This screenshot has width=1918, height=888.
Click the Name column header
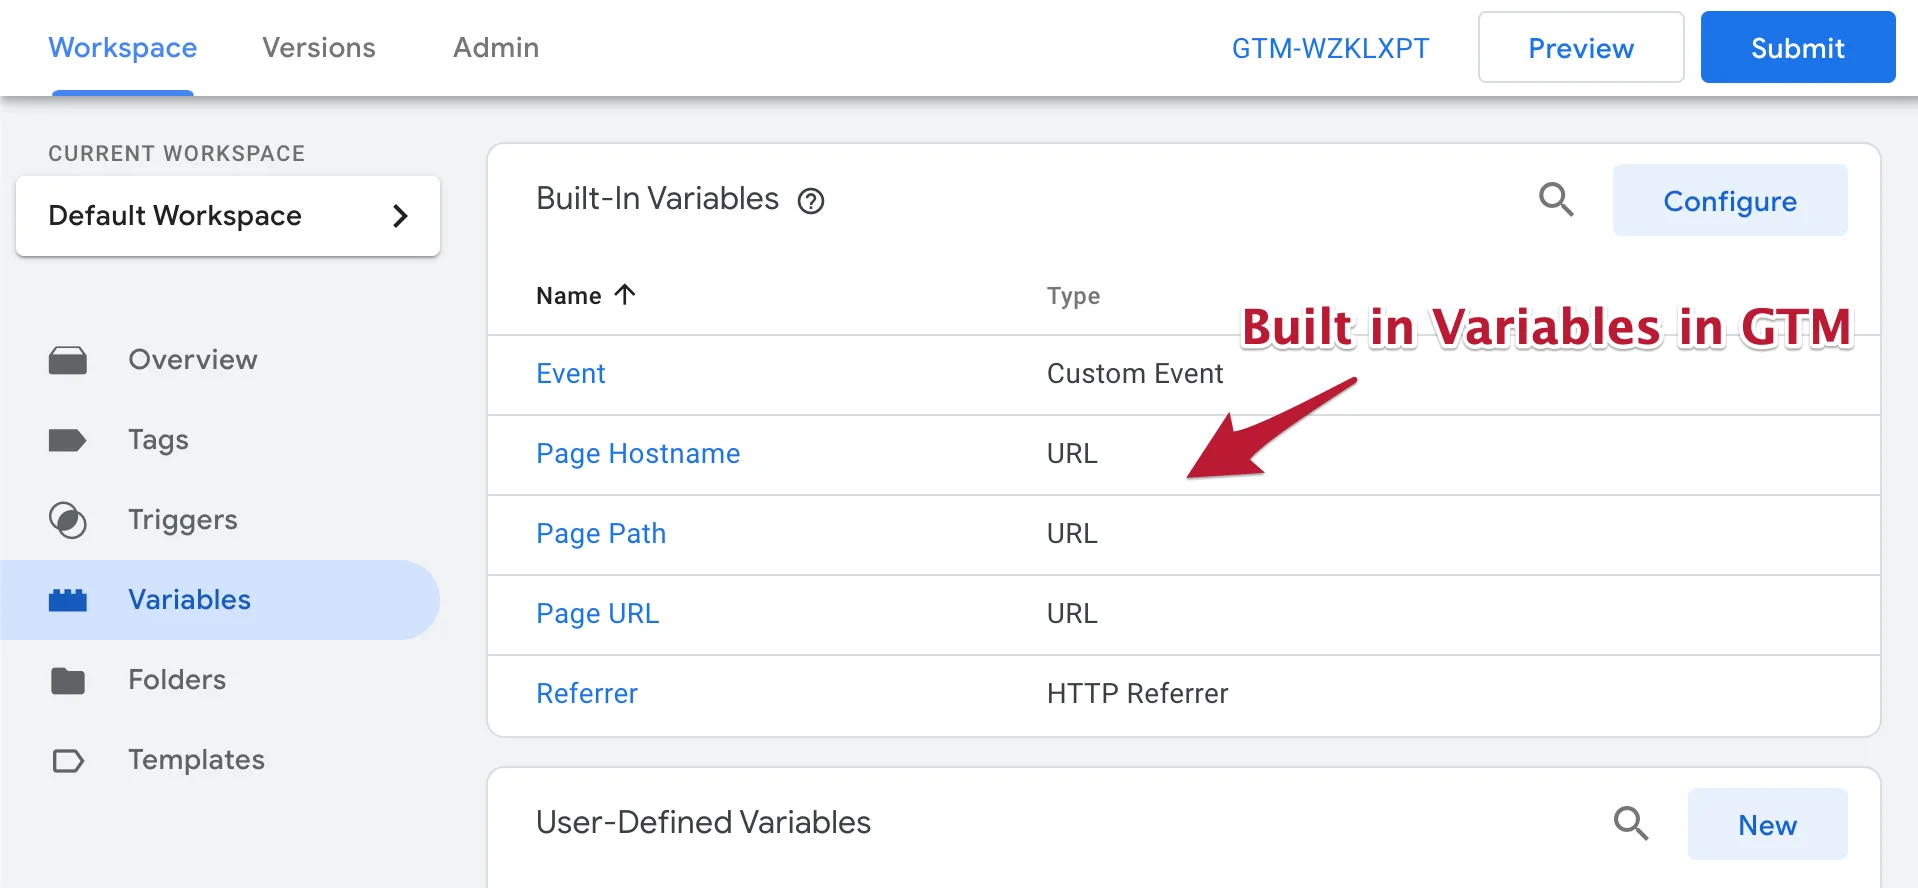coord(569,296)
